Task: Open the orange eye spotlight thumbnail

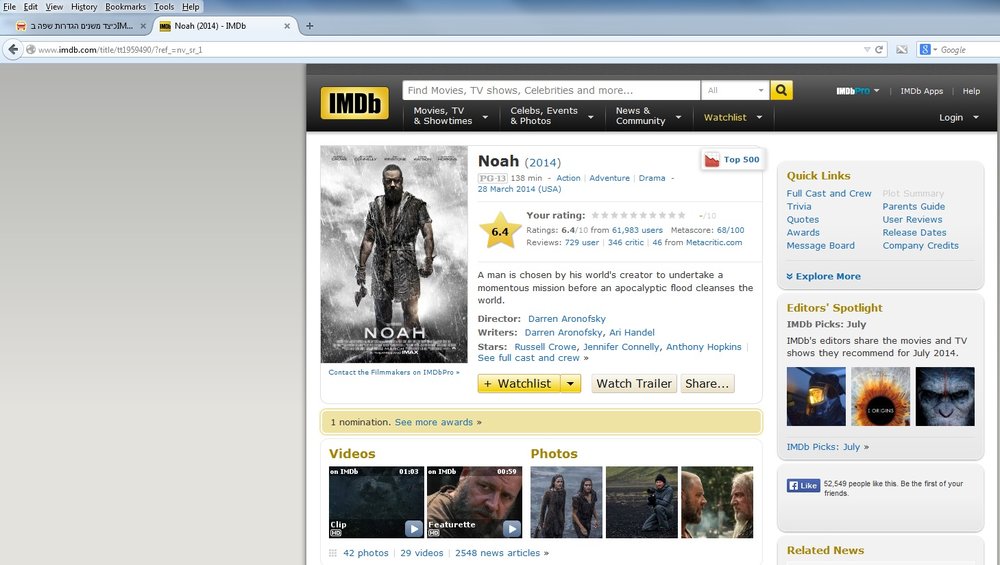Action: point(880,397)
